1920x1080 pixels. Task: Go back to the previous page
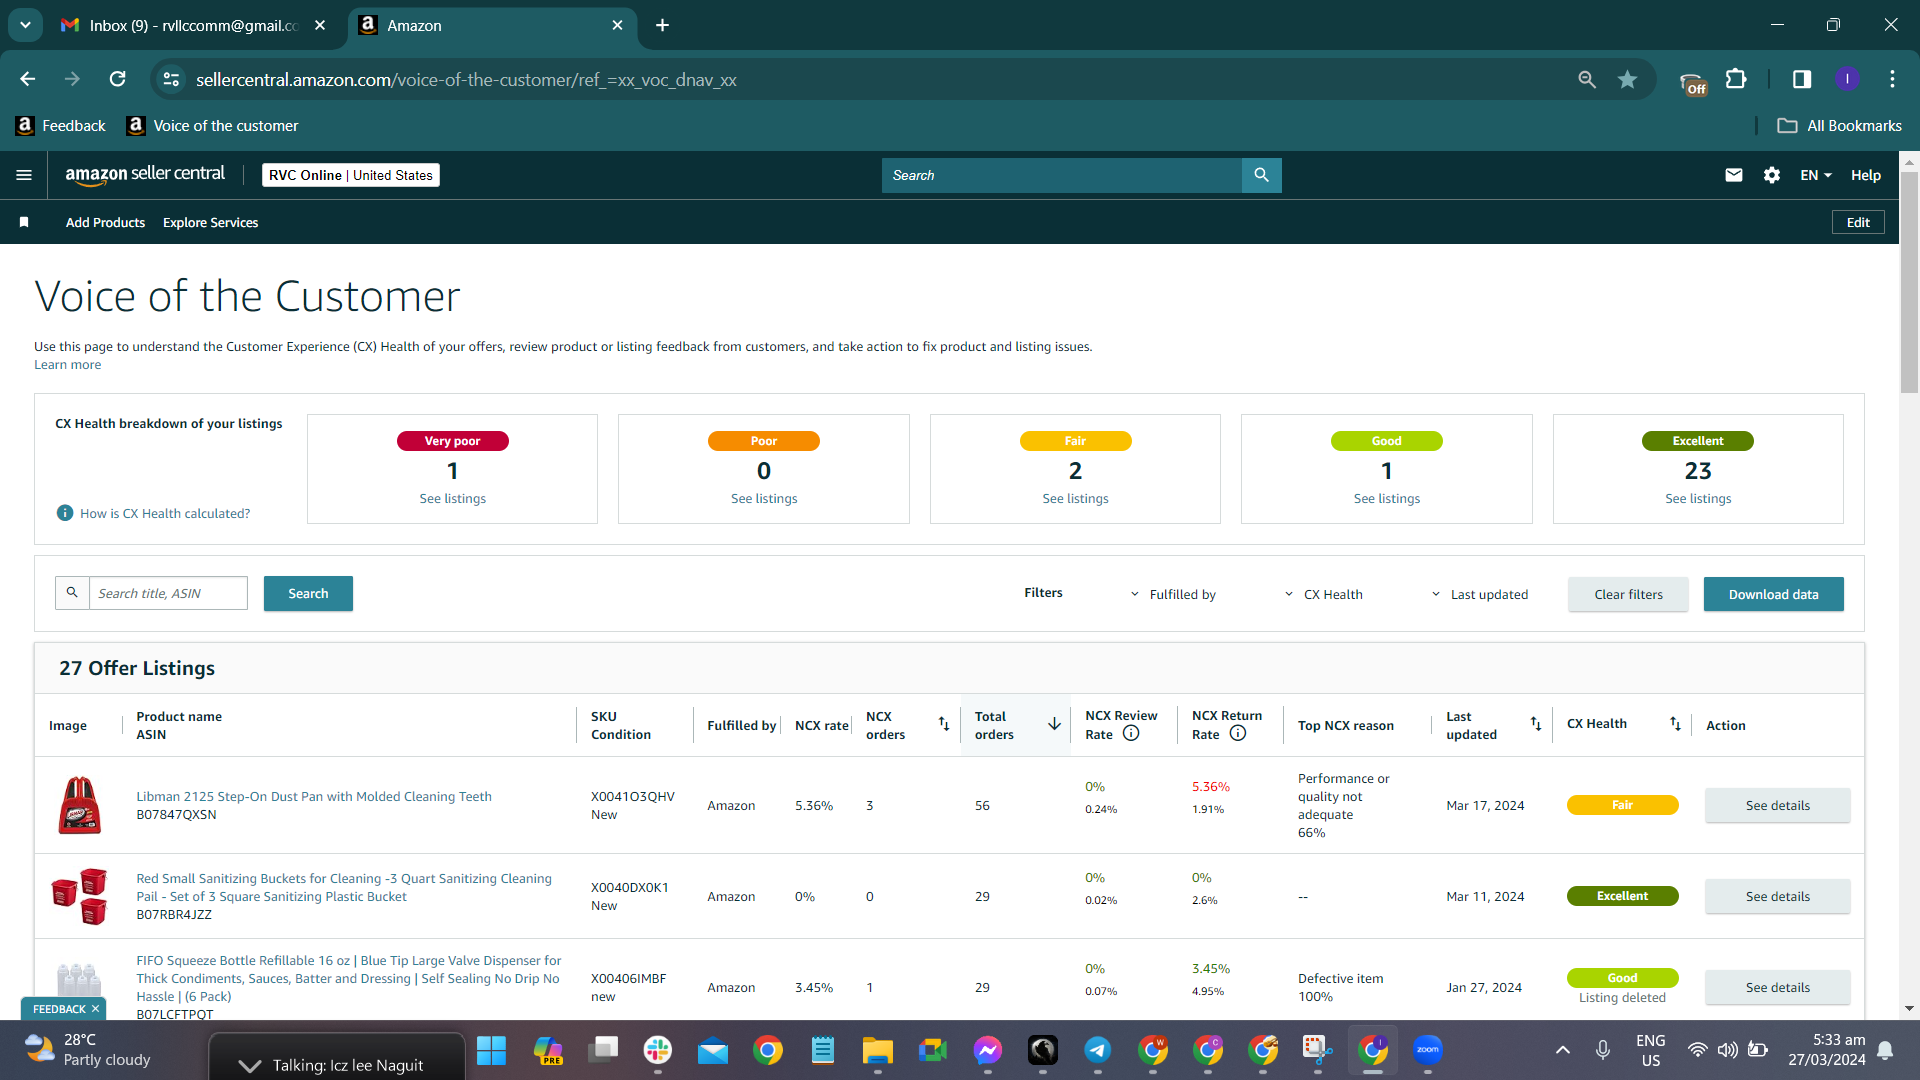[28, 79]
